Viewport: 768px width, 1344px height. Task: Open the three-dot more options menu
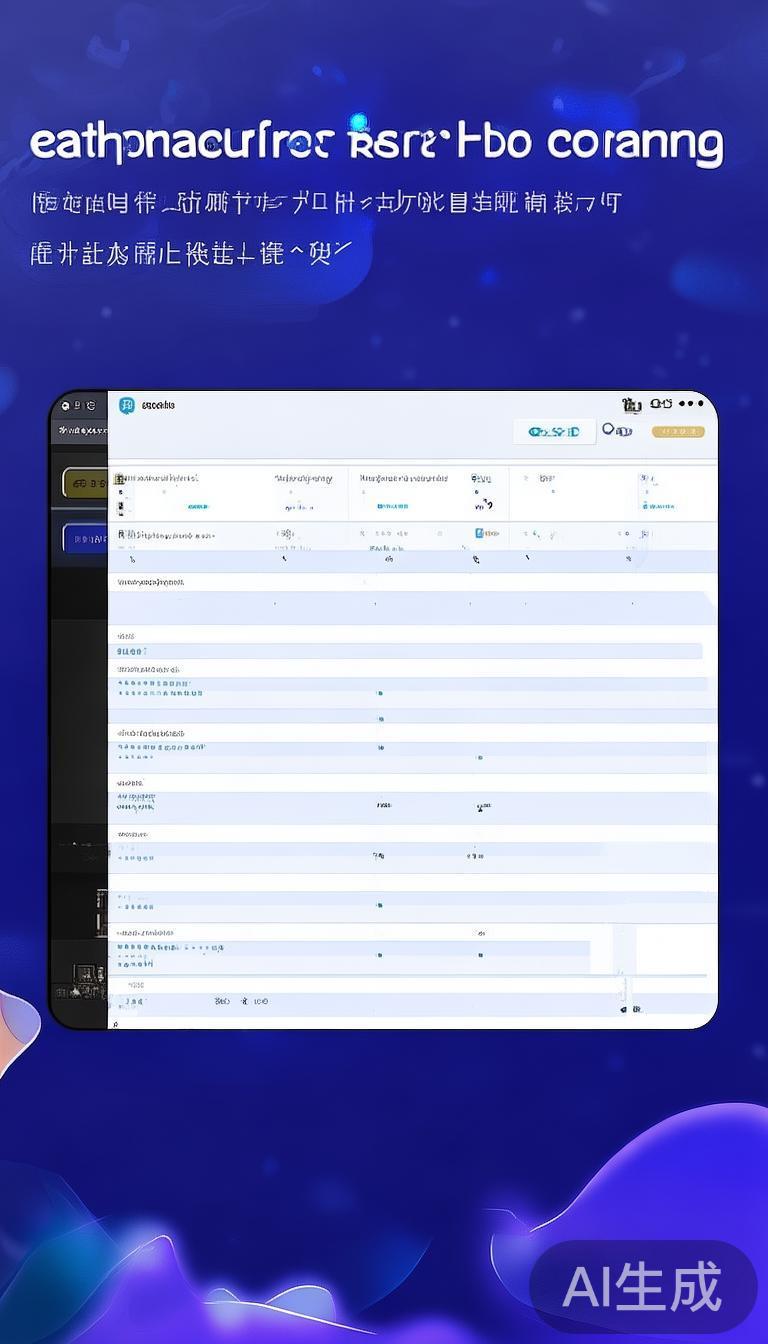tap(691, 404)
